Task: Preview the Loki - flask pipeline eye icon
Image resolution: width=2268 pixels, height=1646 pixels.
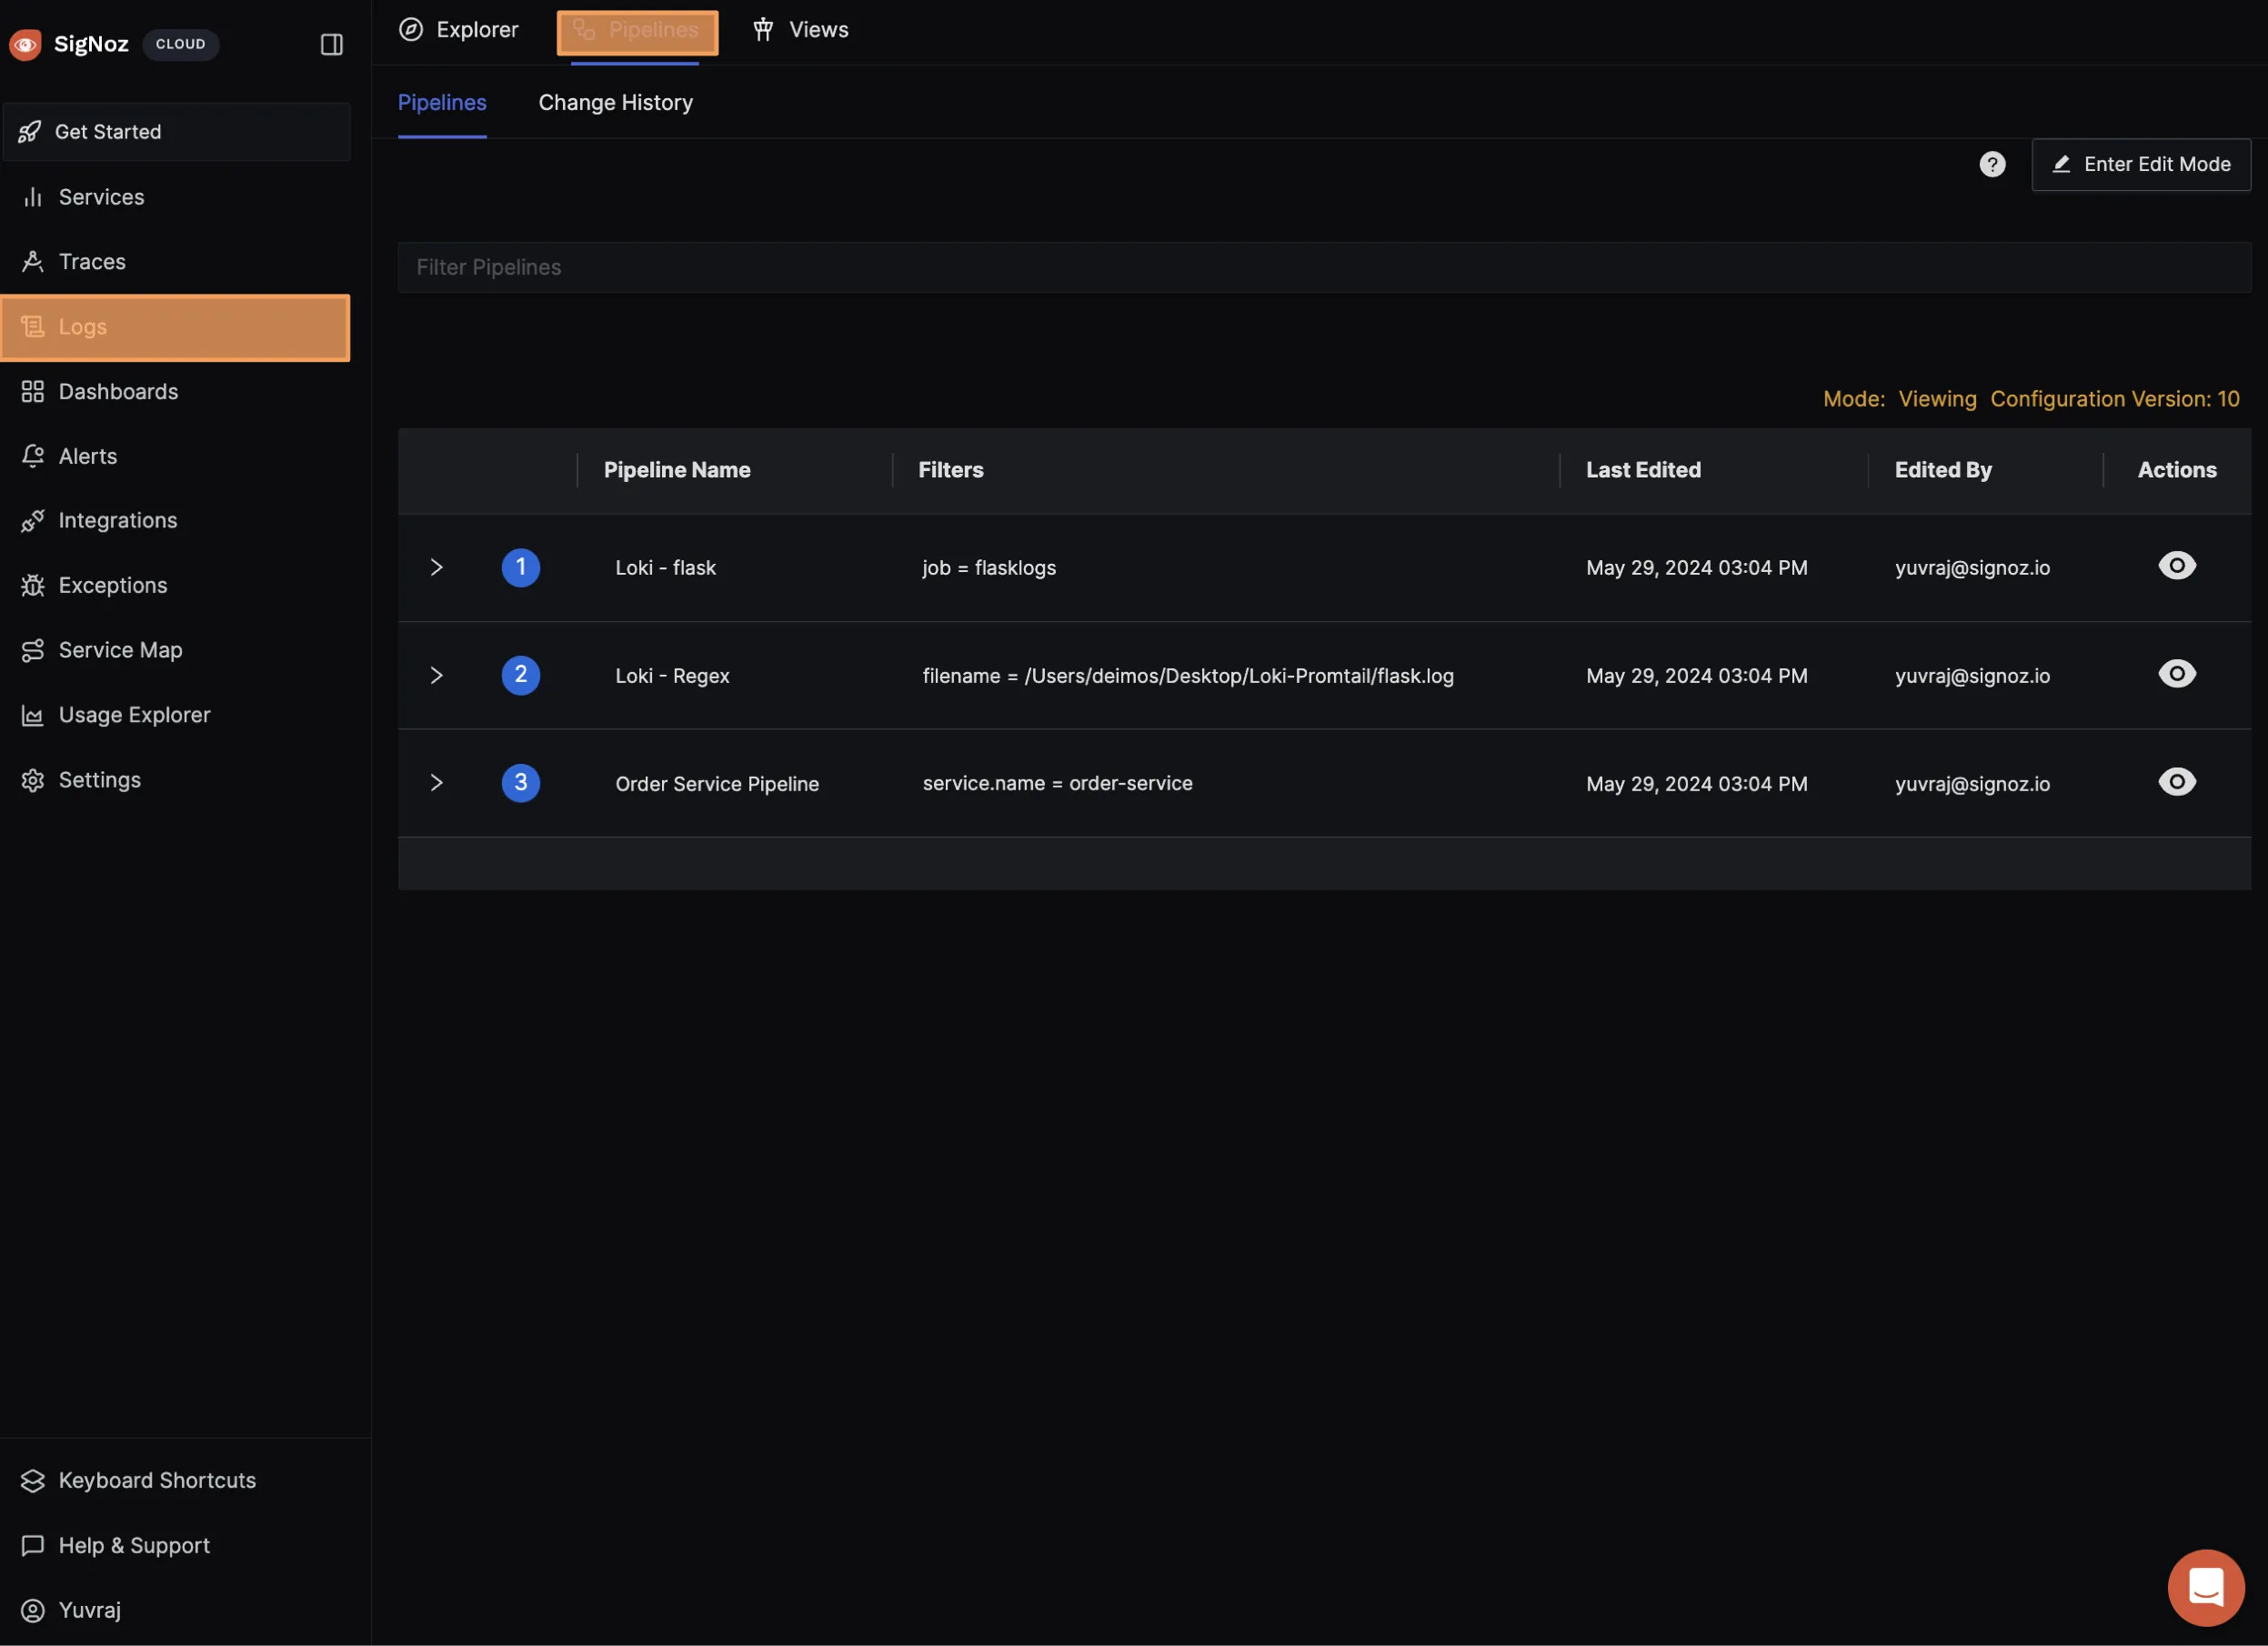Action: point(2176,566)
